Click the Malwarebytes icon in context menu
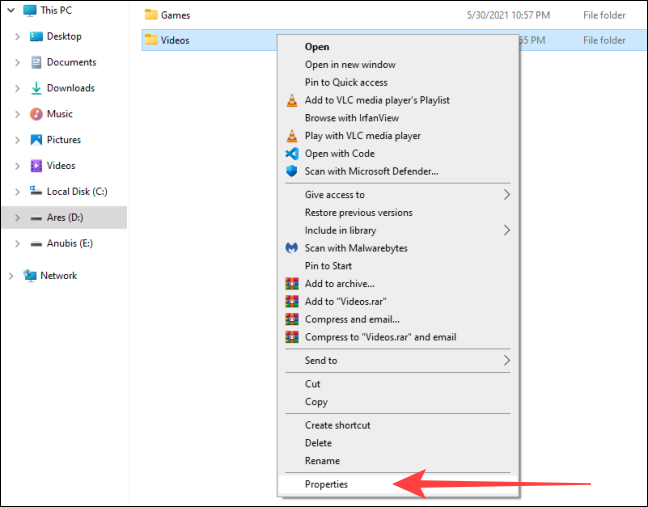648x507 pixels. coord(291,248)
